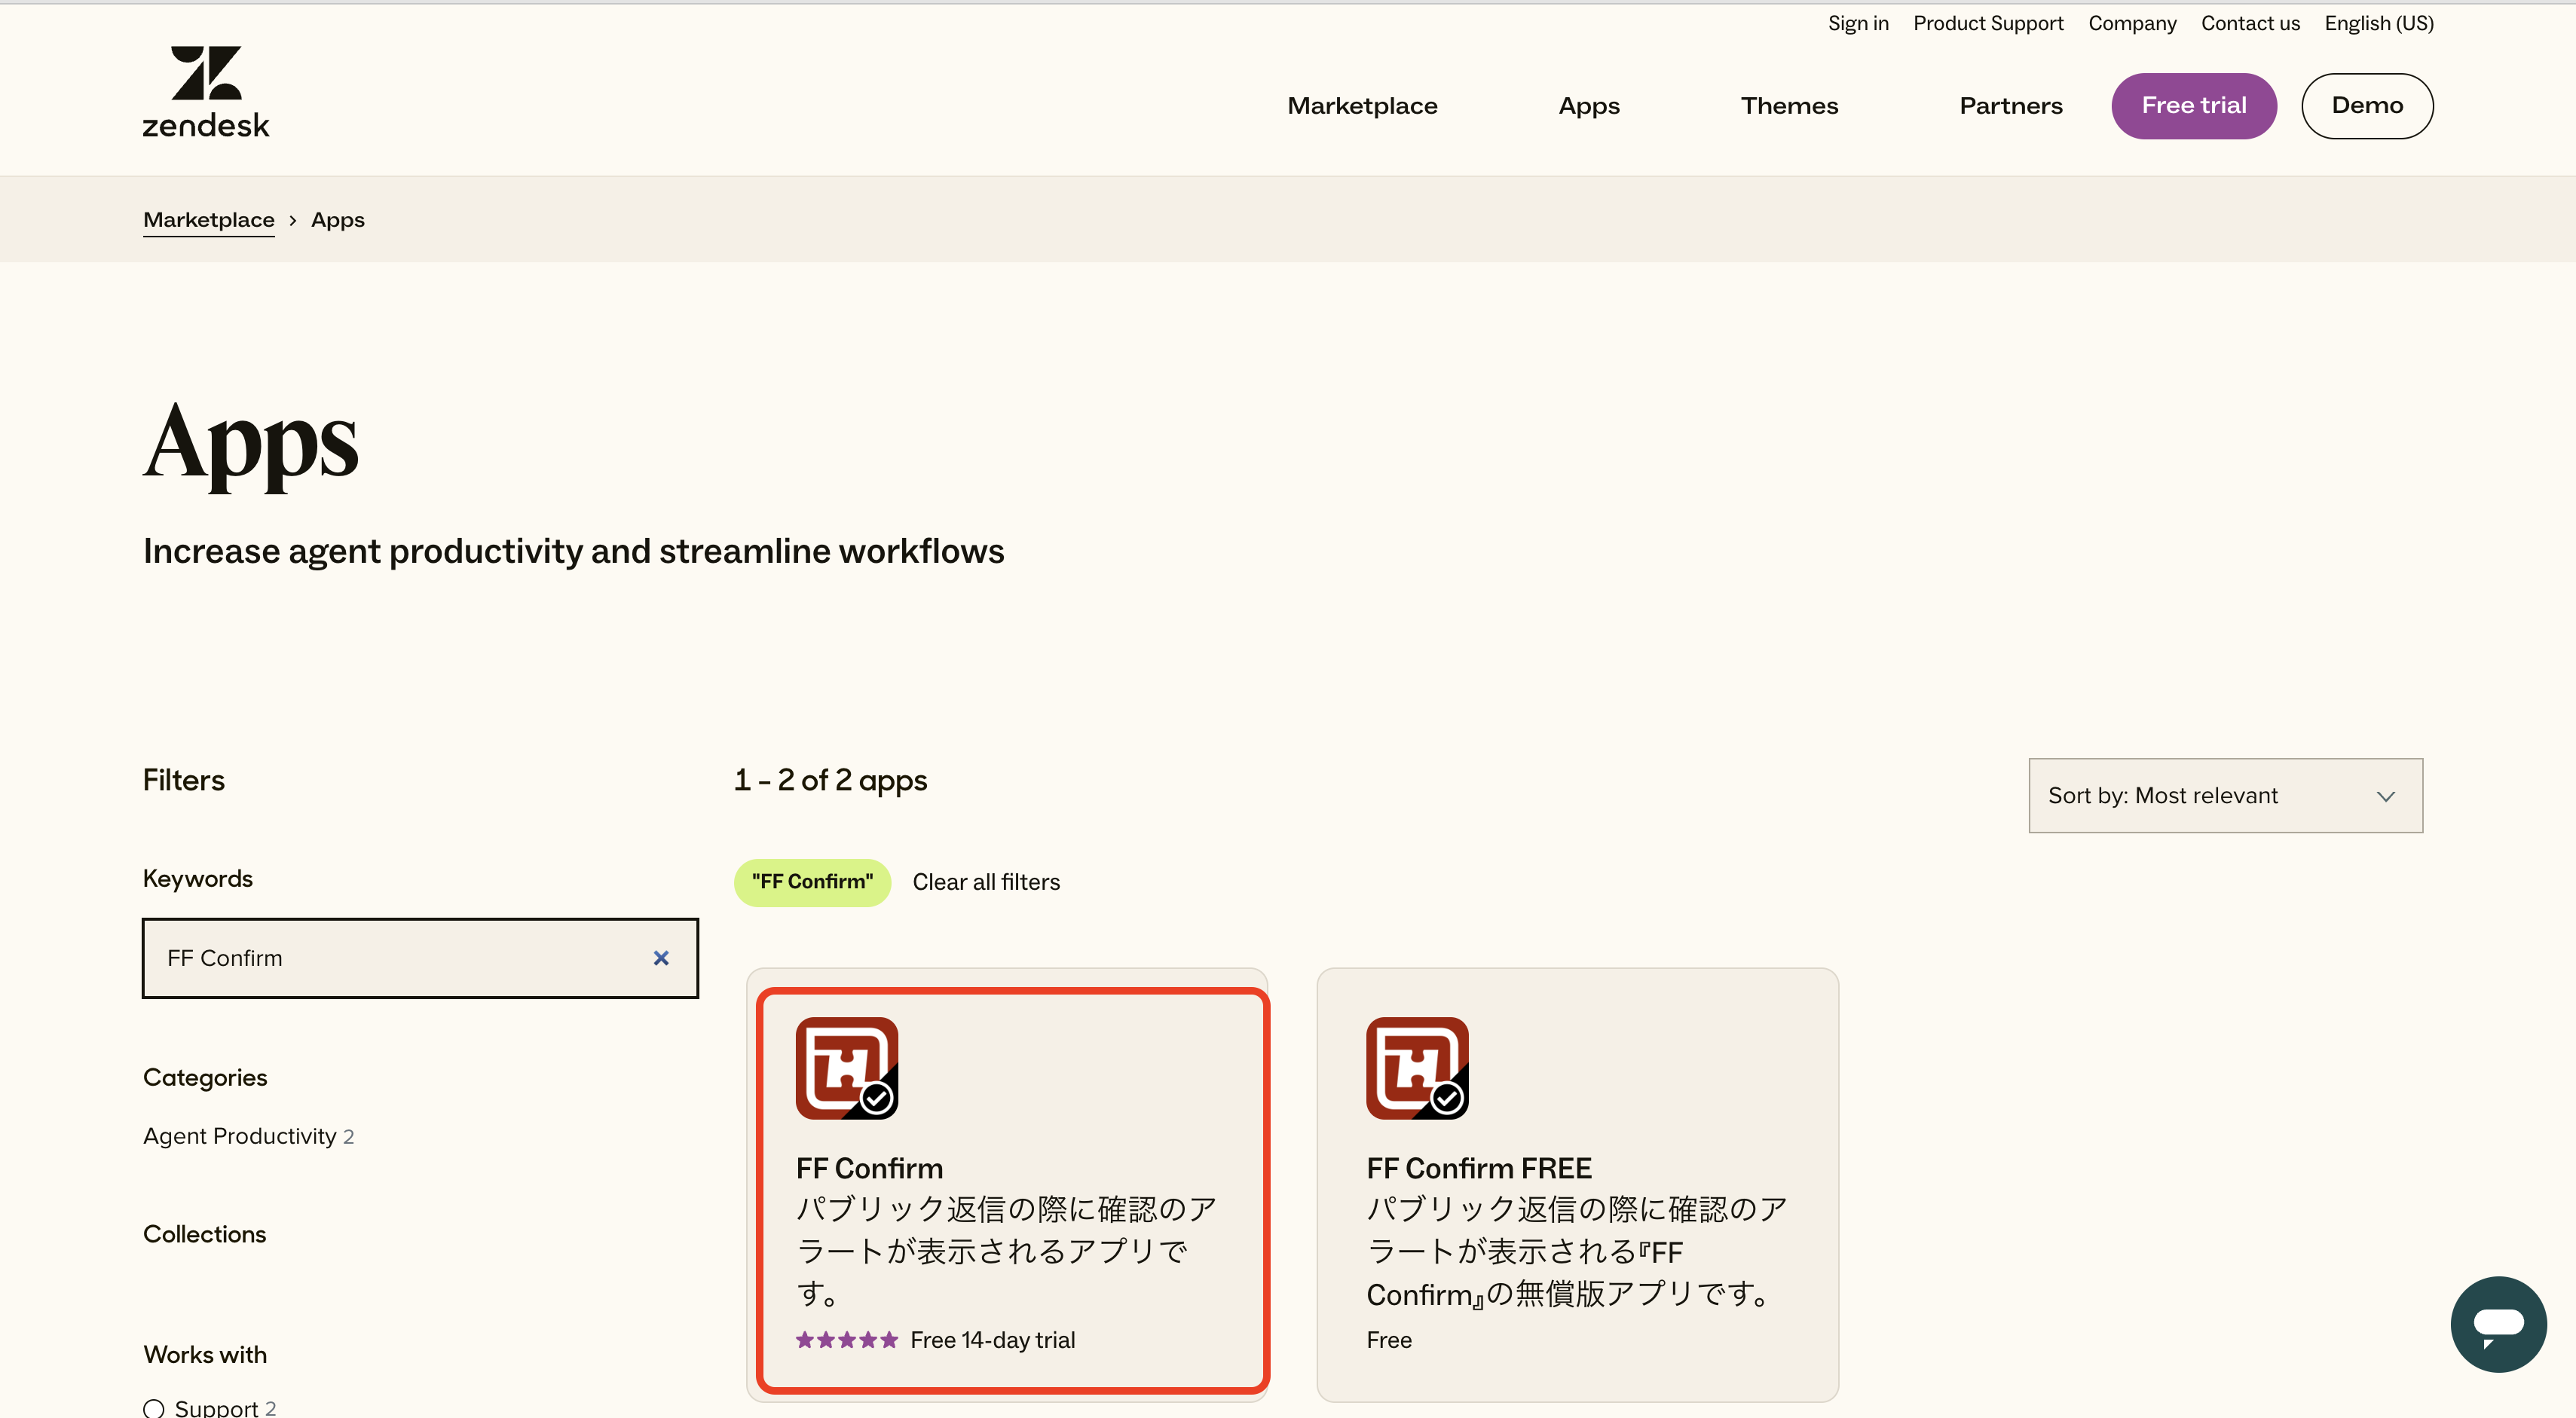Open Product Support link
Screen dimensions: 2576x1418
[1988, 23]
